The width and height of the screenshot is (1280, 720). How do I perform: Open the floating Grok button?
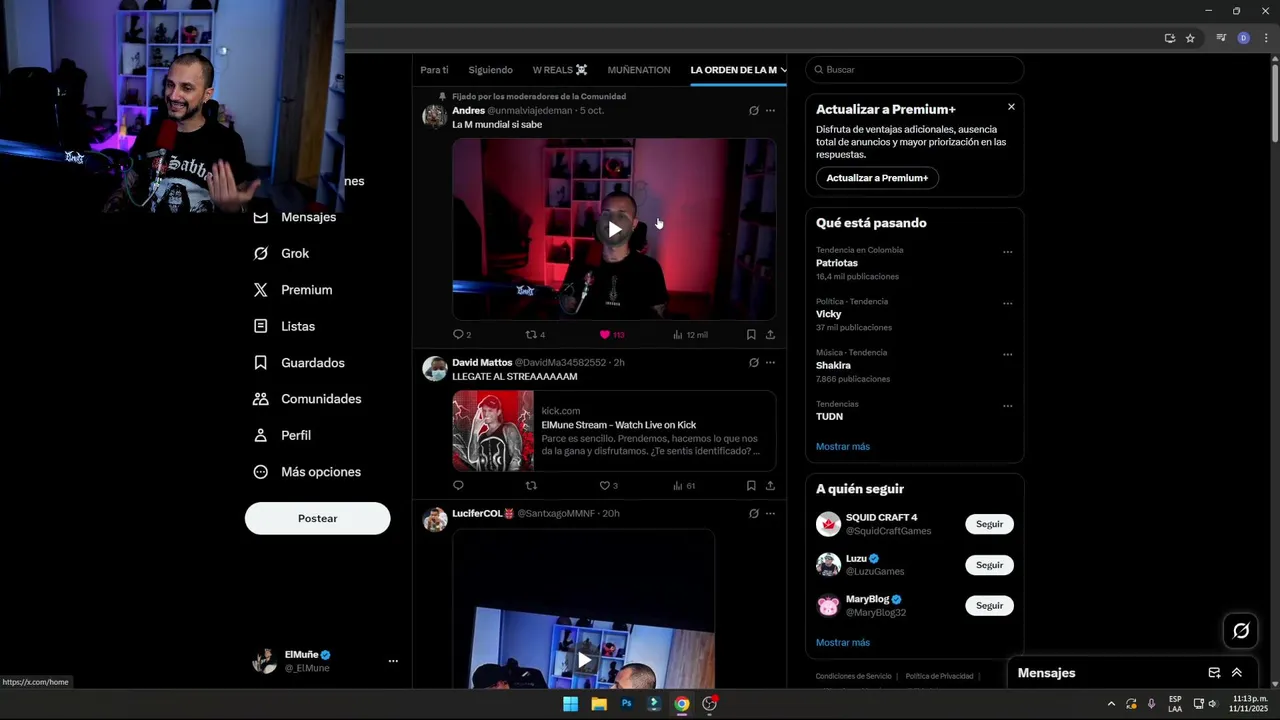point(1241,631)
